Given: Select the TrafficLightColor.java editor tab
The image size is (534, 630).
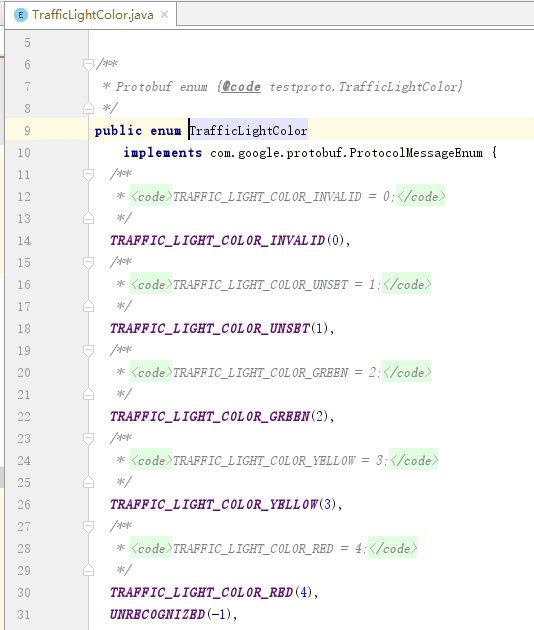Looking at the screenshot, I should point(90,15).
